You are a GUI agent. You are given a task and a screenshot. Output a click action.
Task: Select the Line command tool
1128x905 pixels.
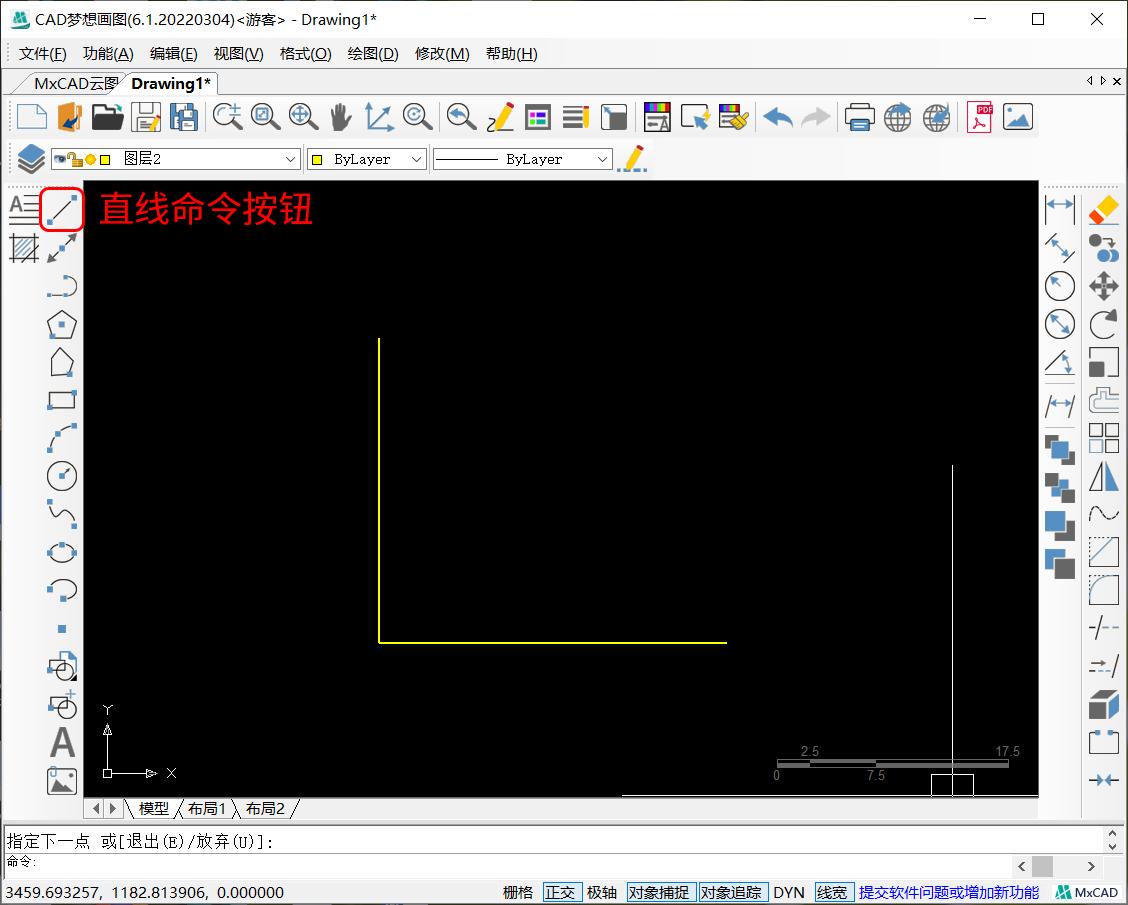pos(62,210)
